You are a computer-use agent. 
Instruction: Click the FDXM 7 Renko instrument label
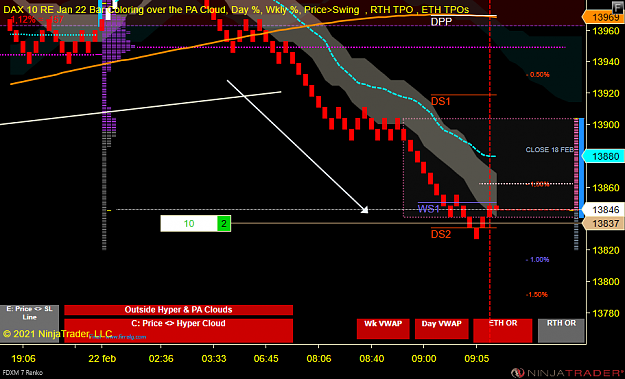click(x=22, y=373)
